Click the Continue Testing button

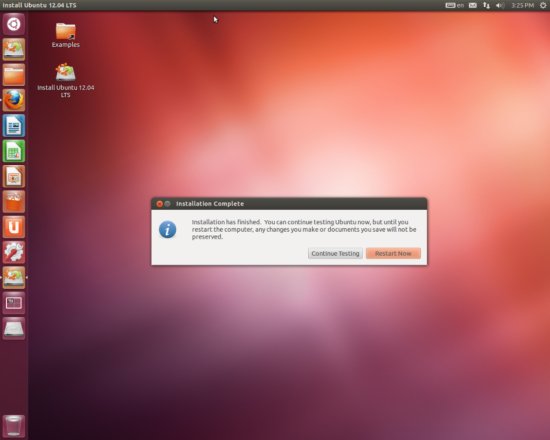(335, 253)
